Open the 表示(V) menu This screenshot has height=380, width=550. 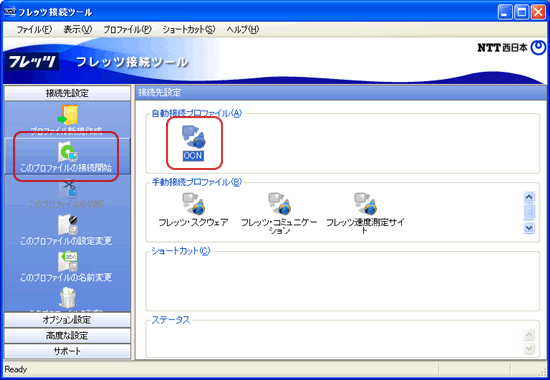coord(78,29)
